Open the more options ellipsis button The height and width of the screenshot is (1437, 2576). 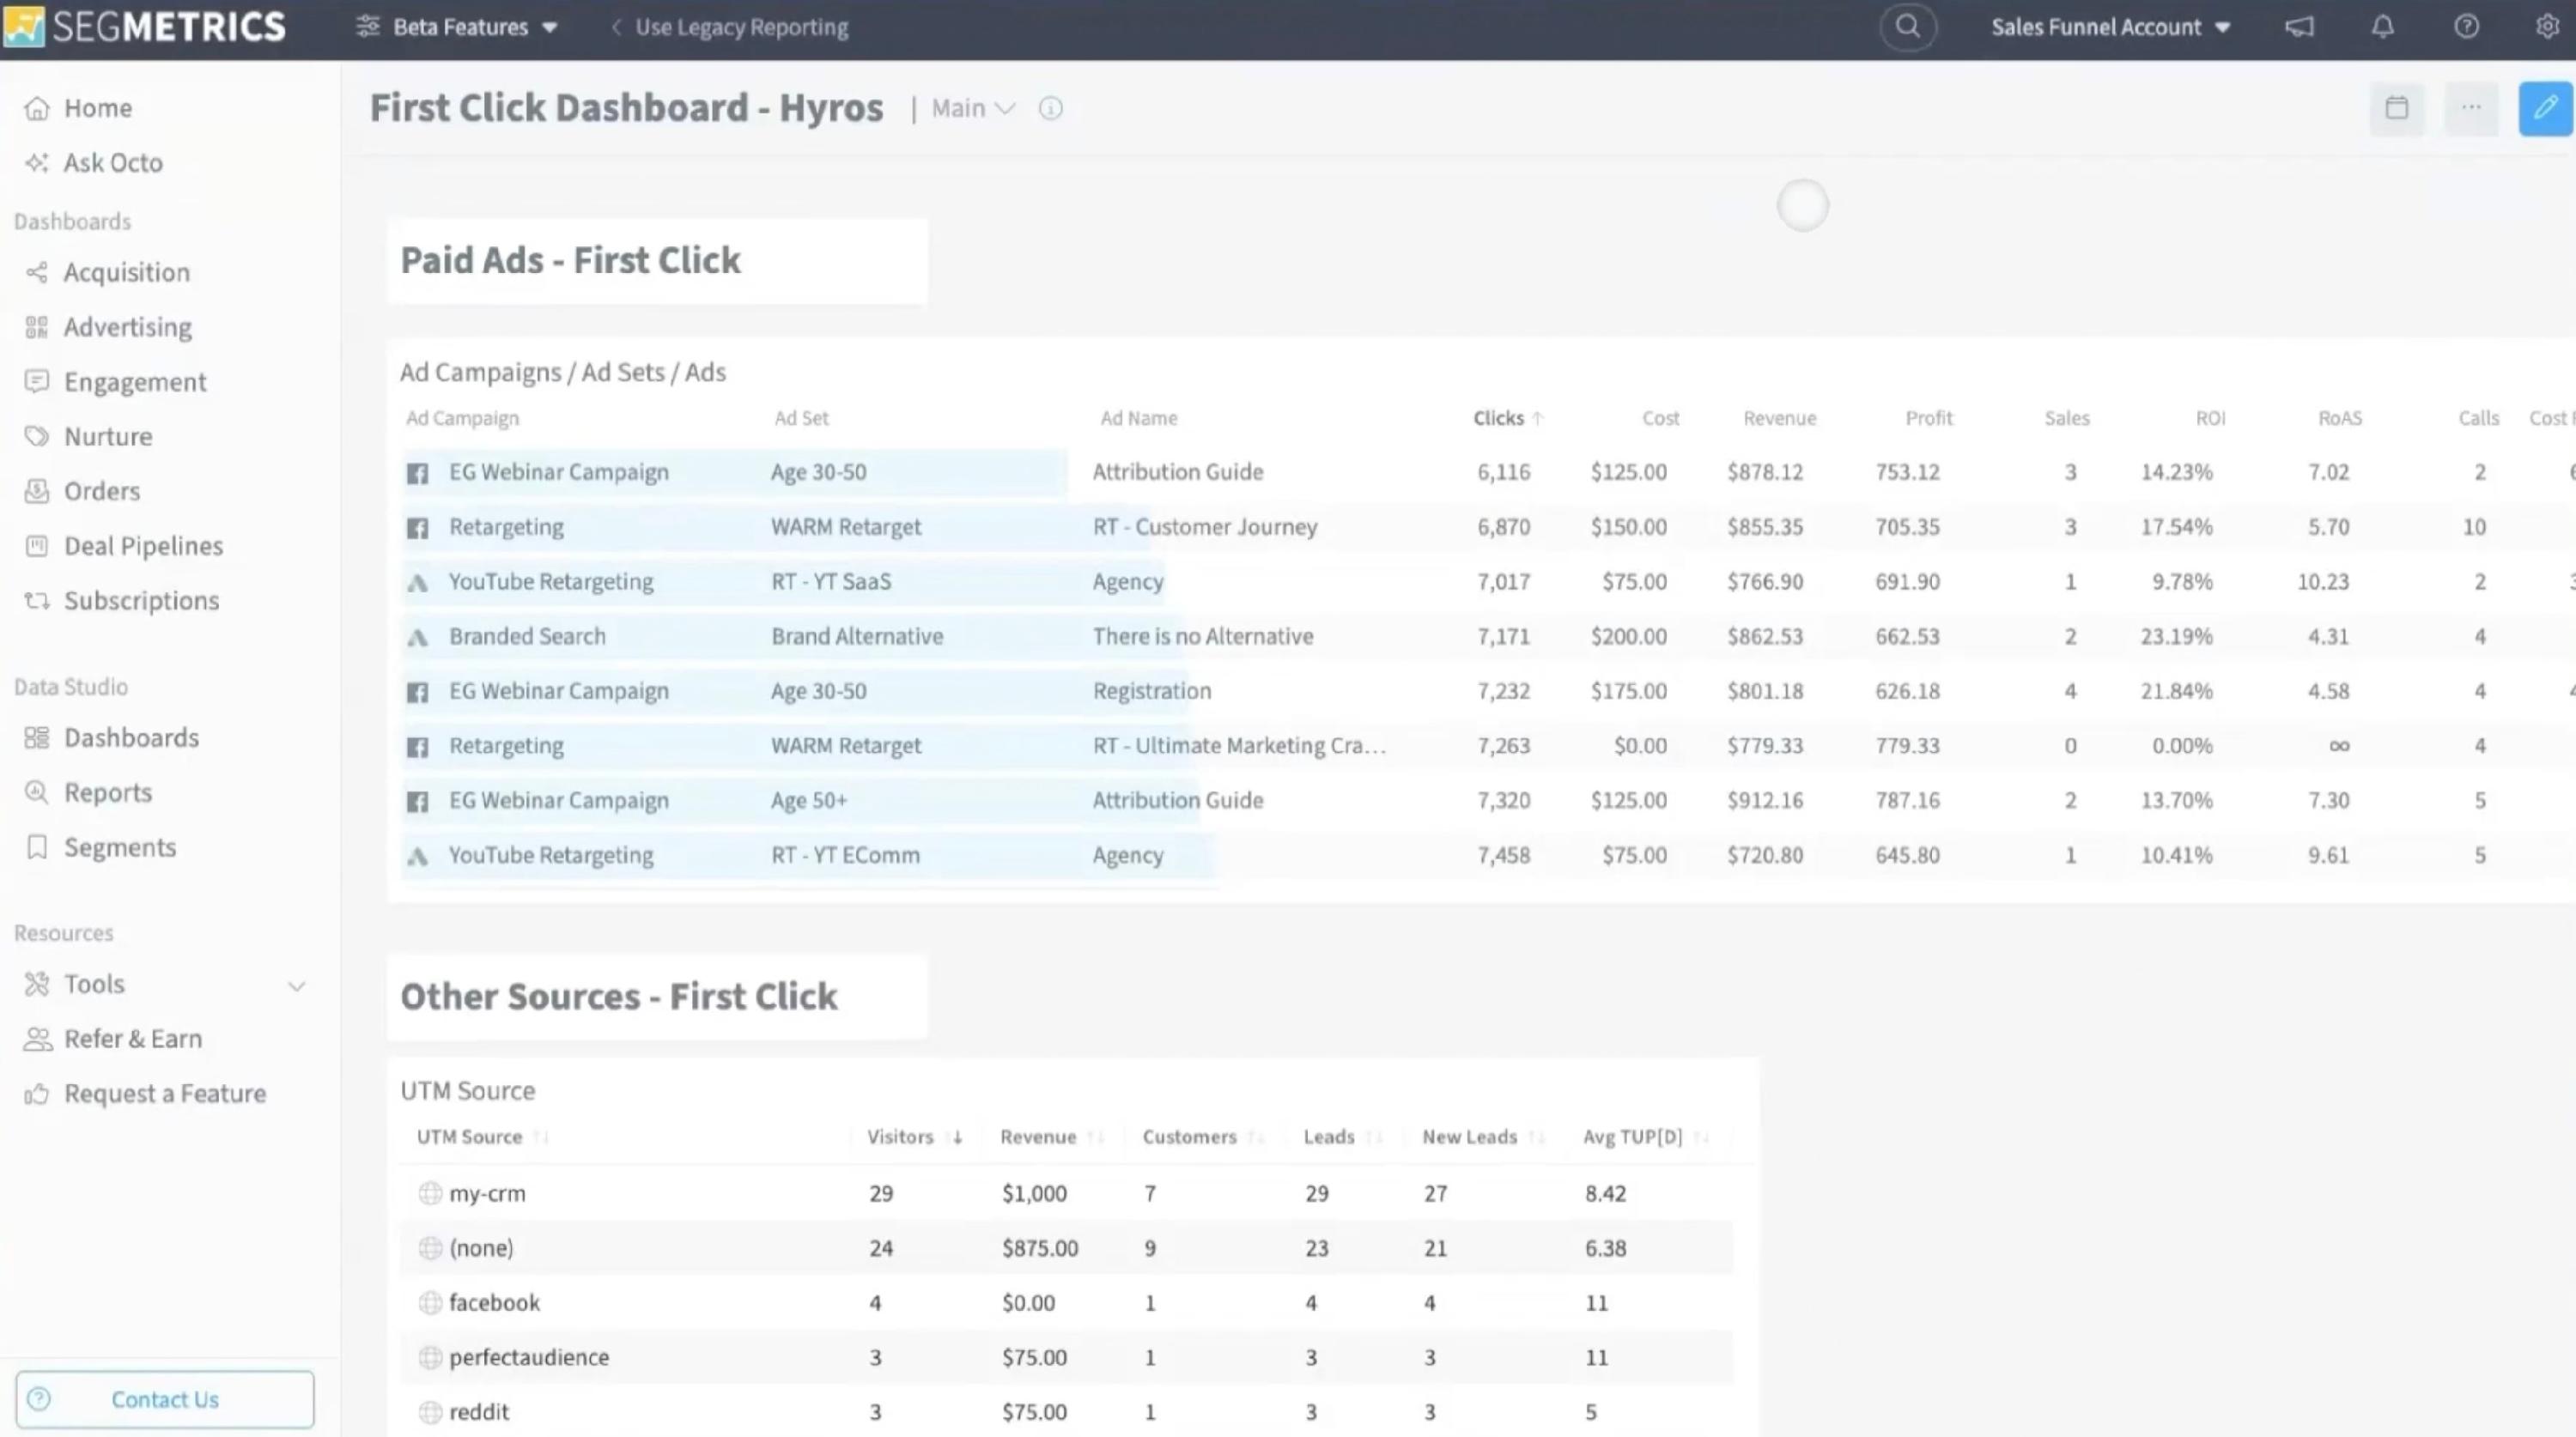[2471, 108]
